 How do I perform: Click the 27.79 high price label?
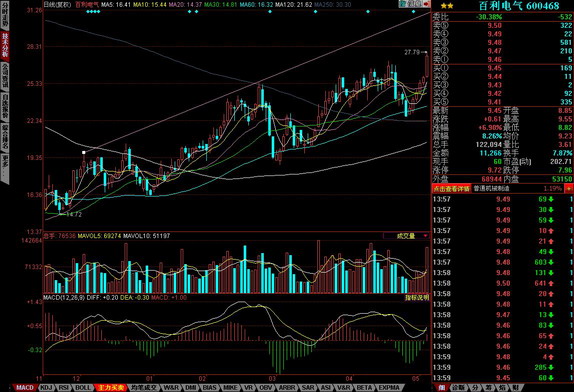tap(412, 52)
